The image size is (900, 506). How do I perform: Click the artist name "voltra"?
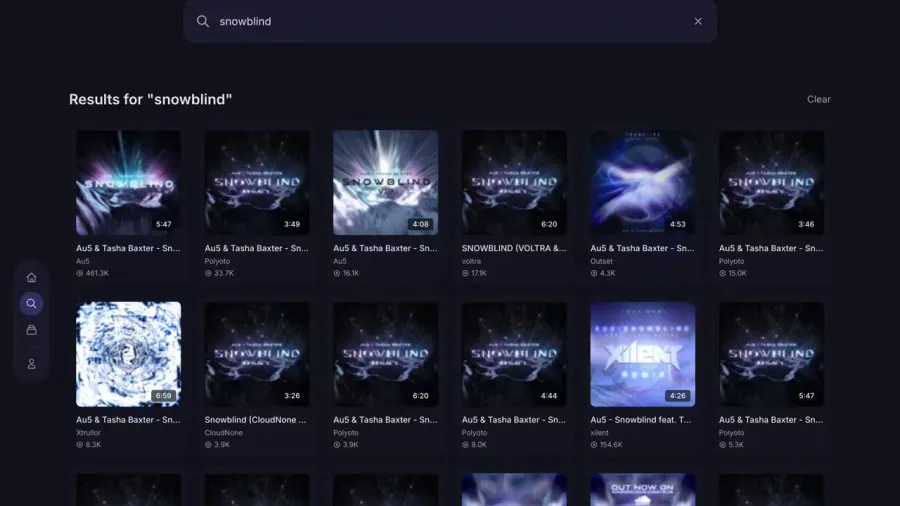pos(471,261)
